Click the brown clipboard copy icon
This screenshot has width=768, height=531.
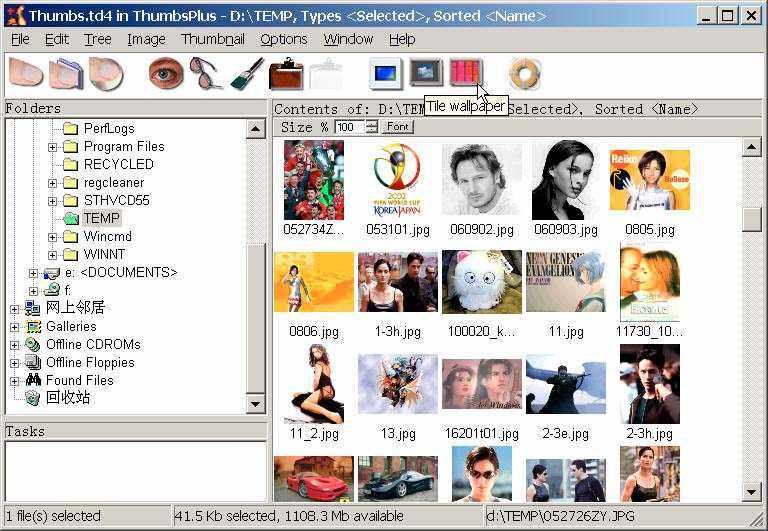tap(286, 73)
